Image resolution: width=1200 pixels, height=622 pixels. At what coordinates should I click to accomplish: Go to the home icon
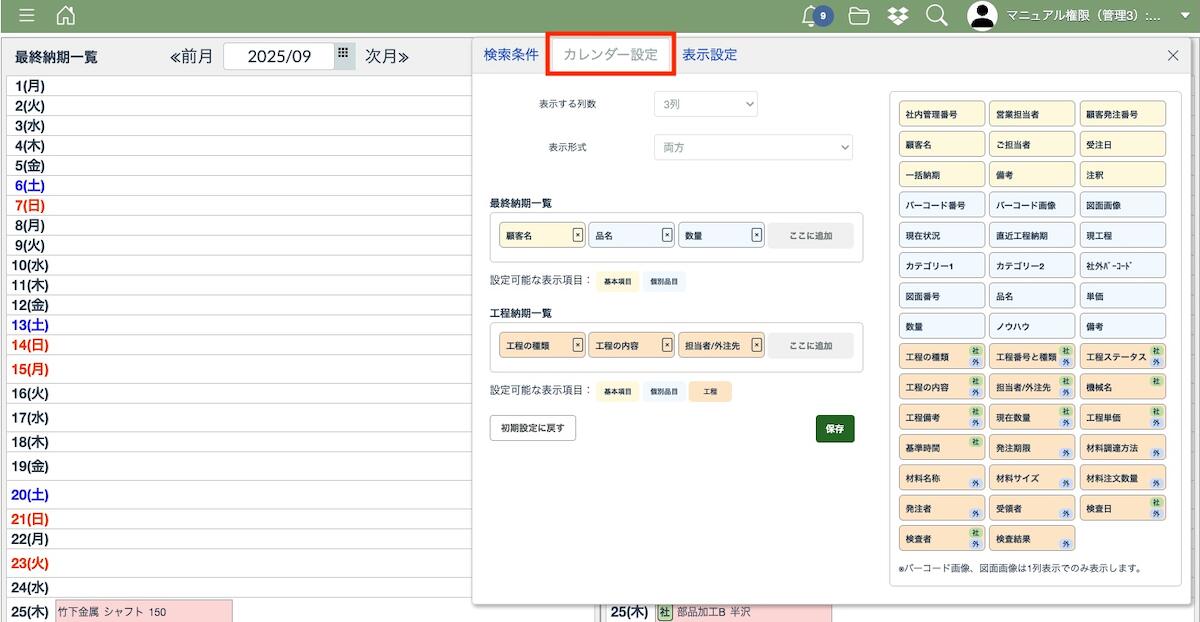[65, 15]
